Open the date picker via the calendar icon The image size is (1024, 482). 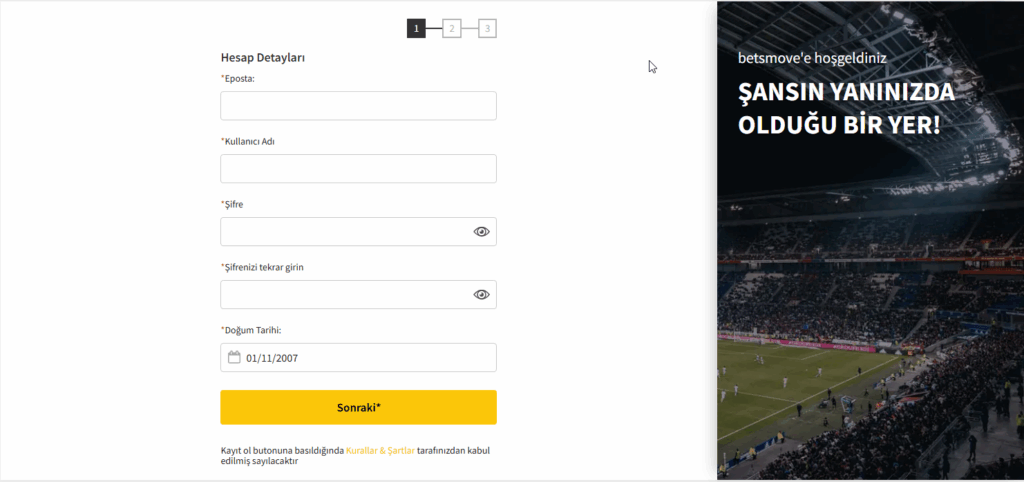click(x=234, y=357)
